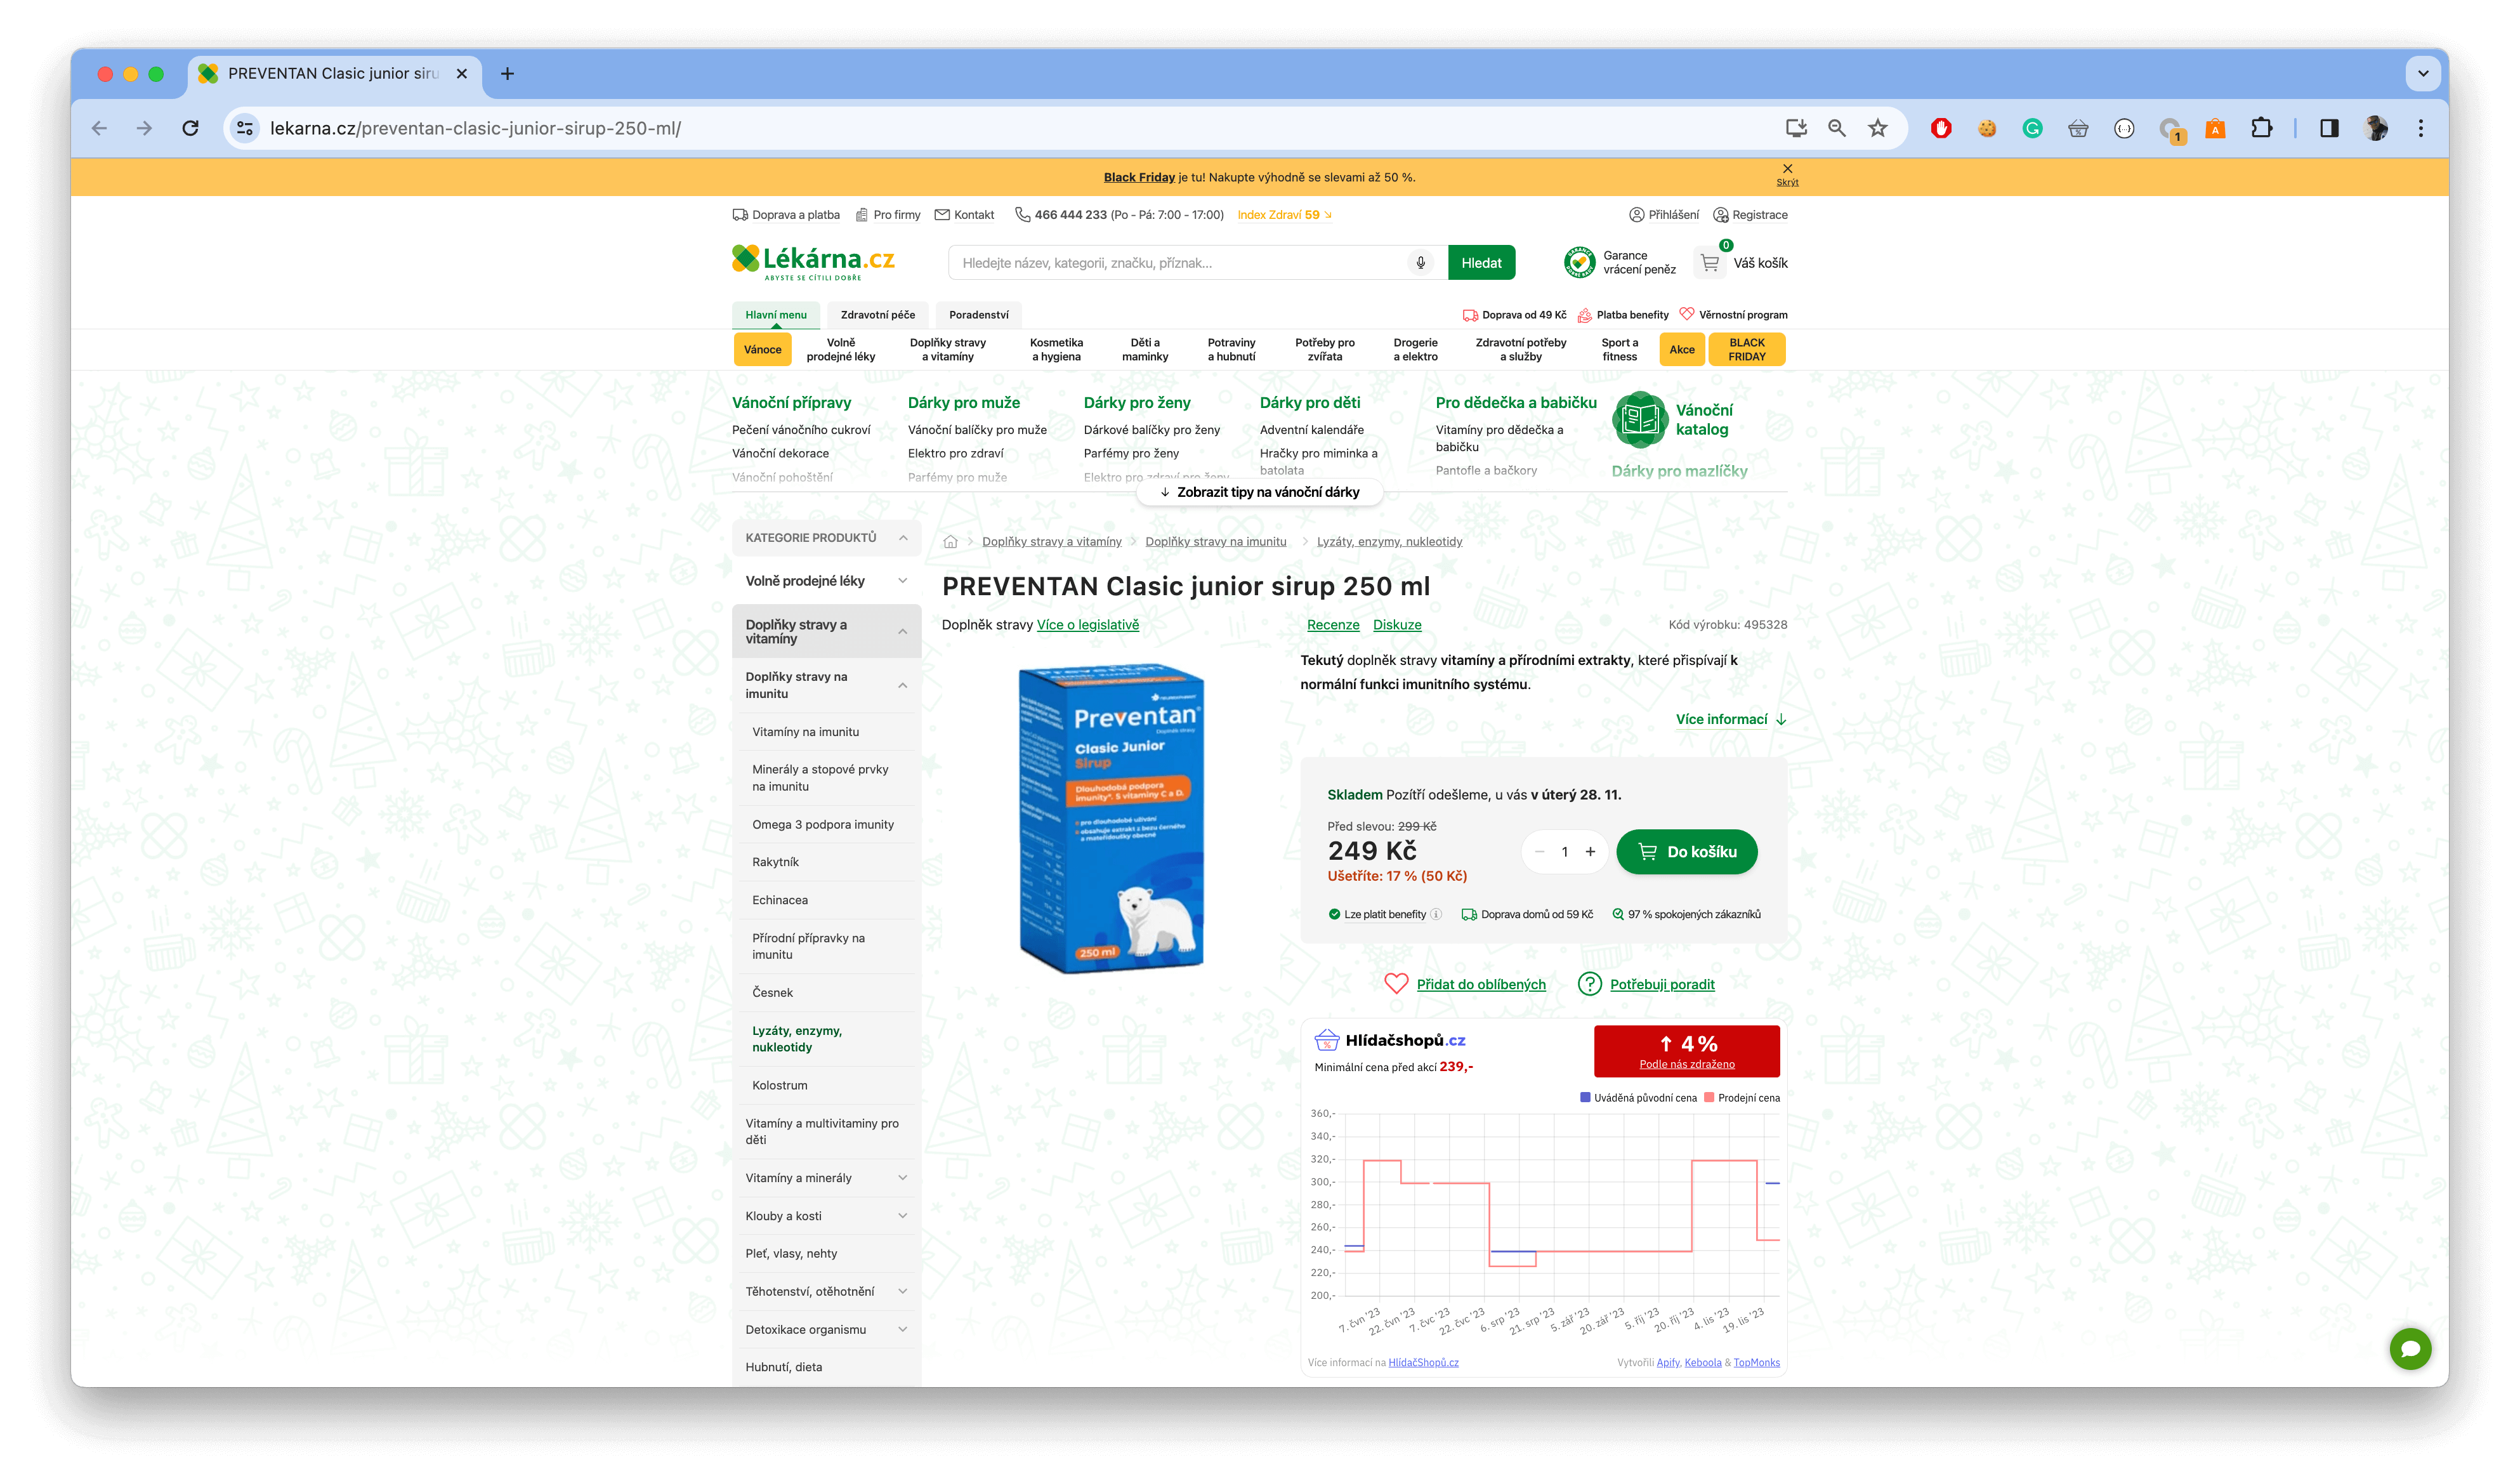
Task: Increase quantity with the plus stepper
Action: pyautogui.click(x=1590, y=851)
